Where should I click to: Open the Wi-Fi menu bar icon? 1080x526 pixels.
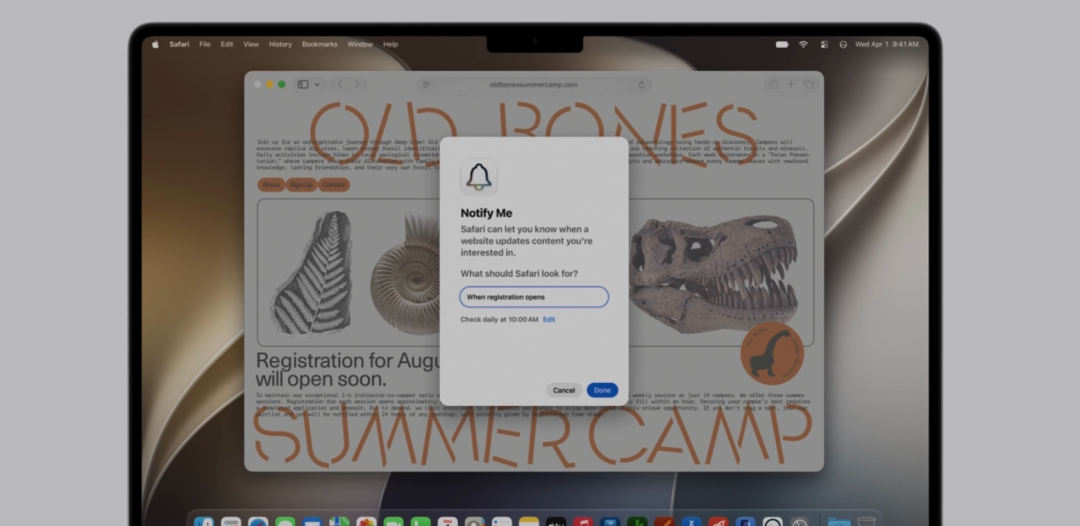803,44
